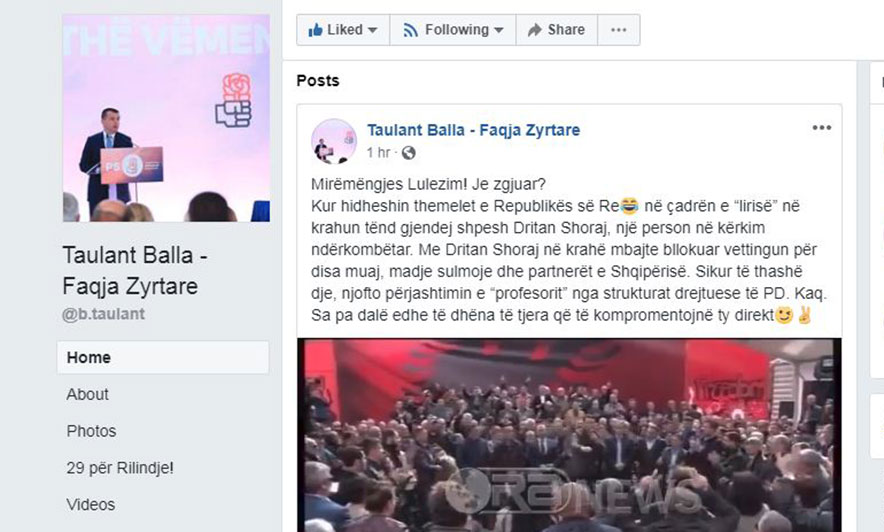Expand the Following dropdown arrow

[x=498, y=30]
